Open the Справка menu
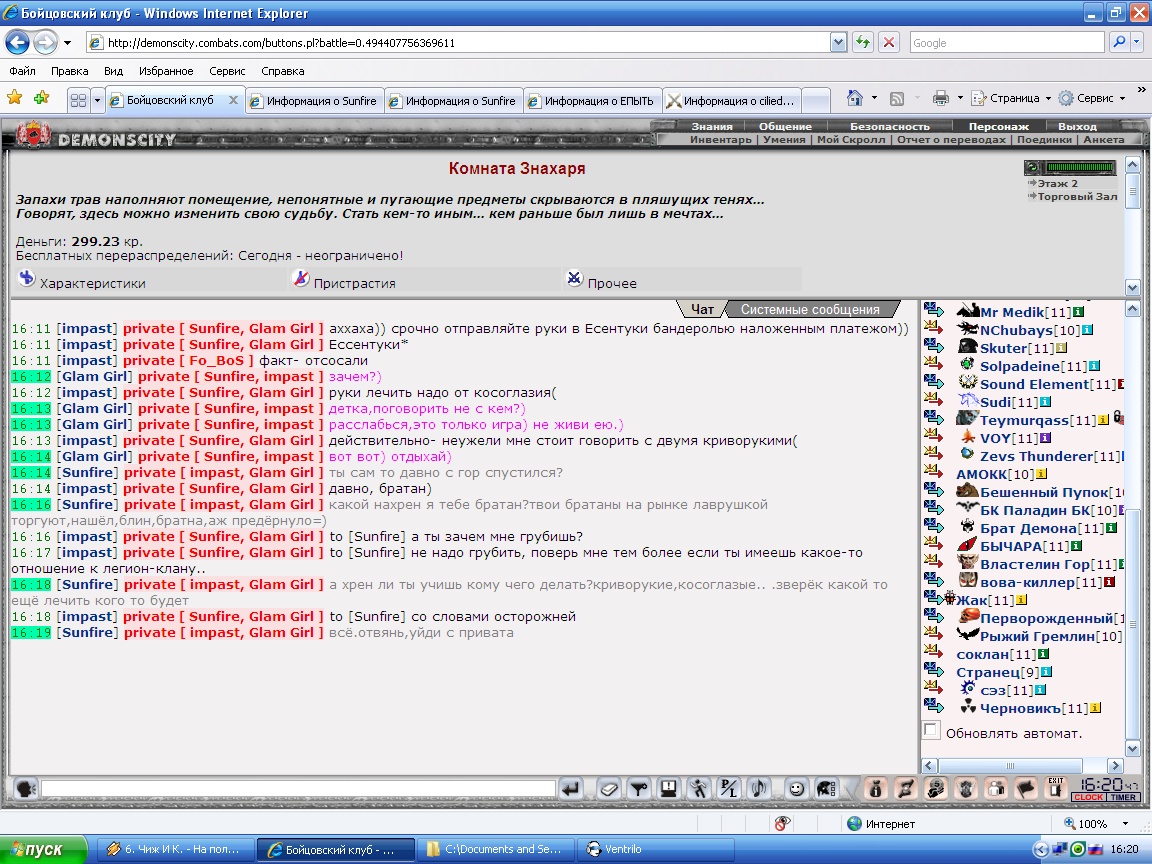The width and height of the screenshot is (1152, 864). point(282,71)
